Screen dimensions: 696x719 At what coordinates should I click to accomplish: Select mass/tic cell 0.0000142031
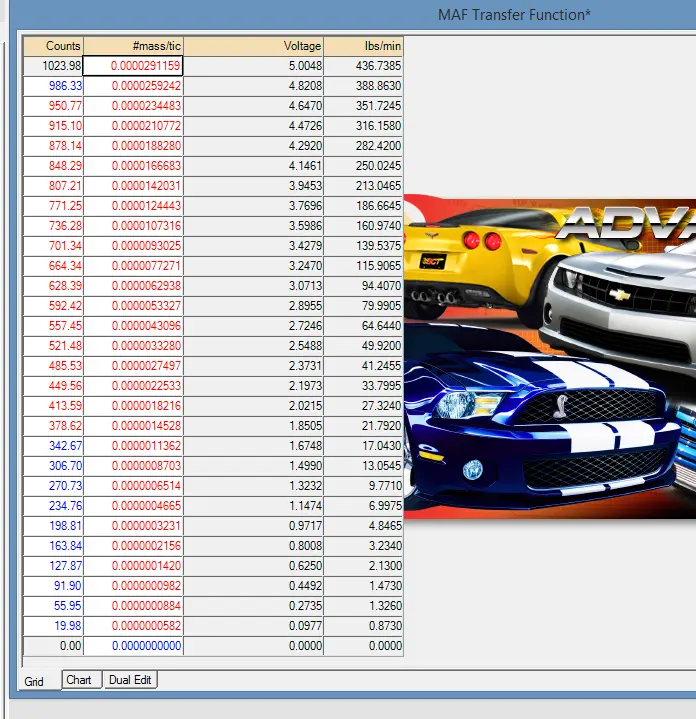(x=133, y=186)
